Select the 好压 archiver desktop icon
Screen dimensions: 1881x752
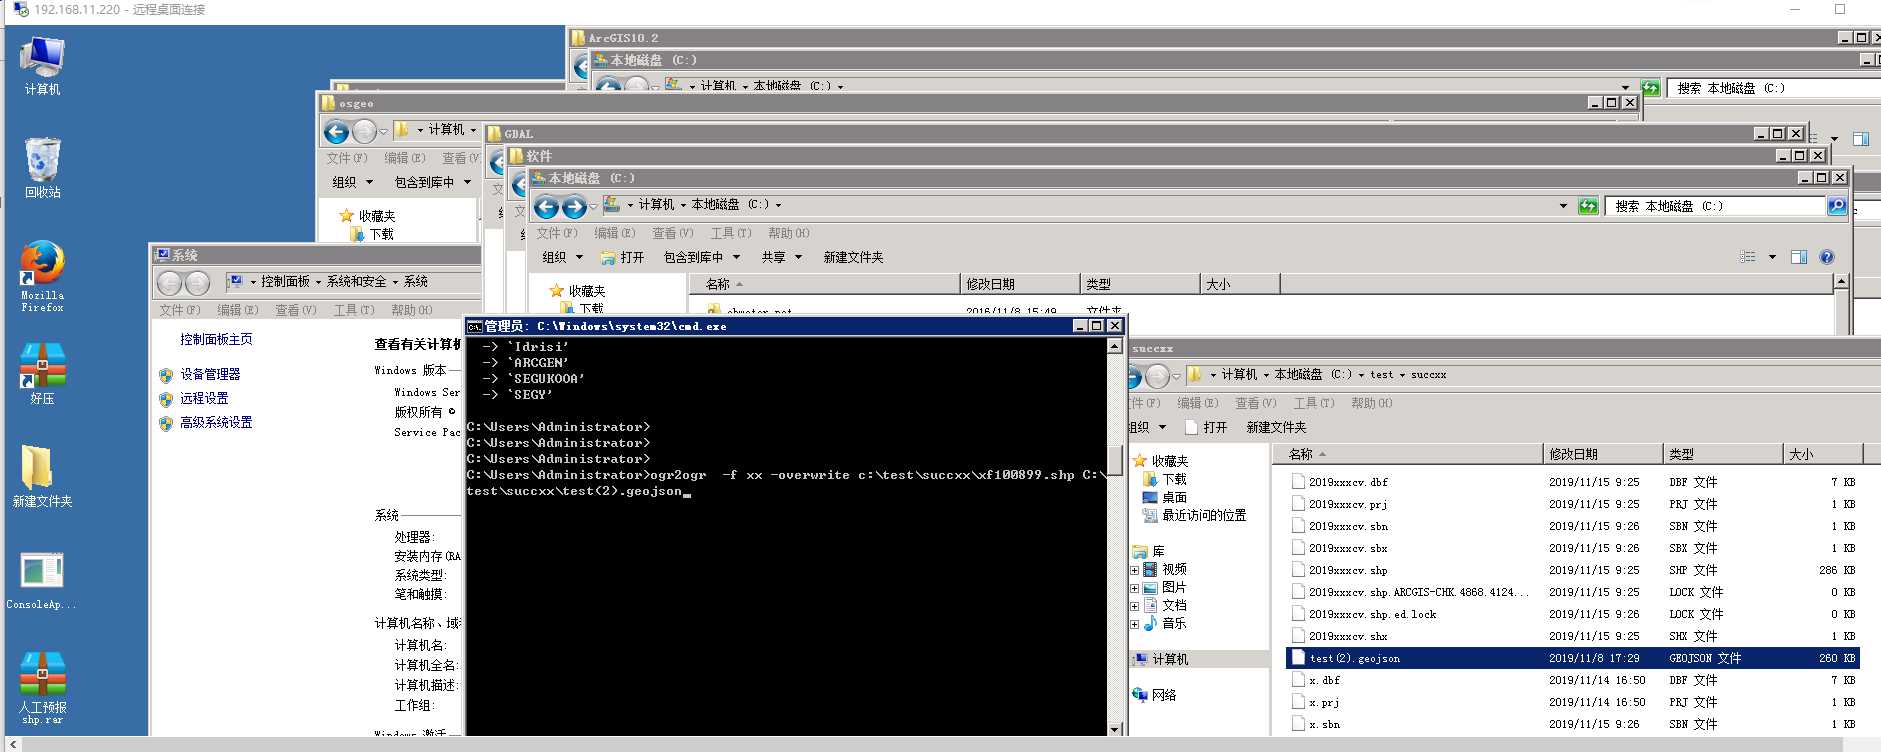tap(42, 373)
